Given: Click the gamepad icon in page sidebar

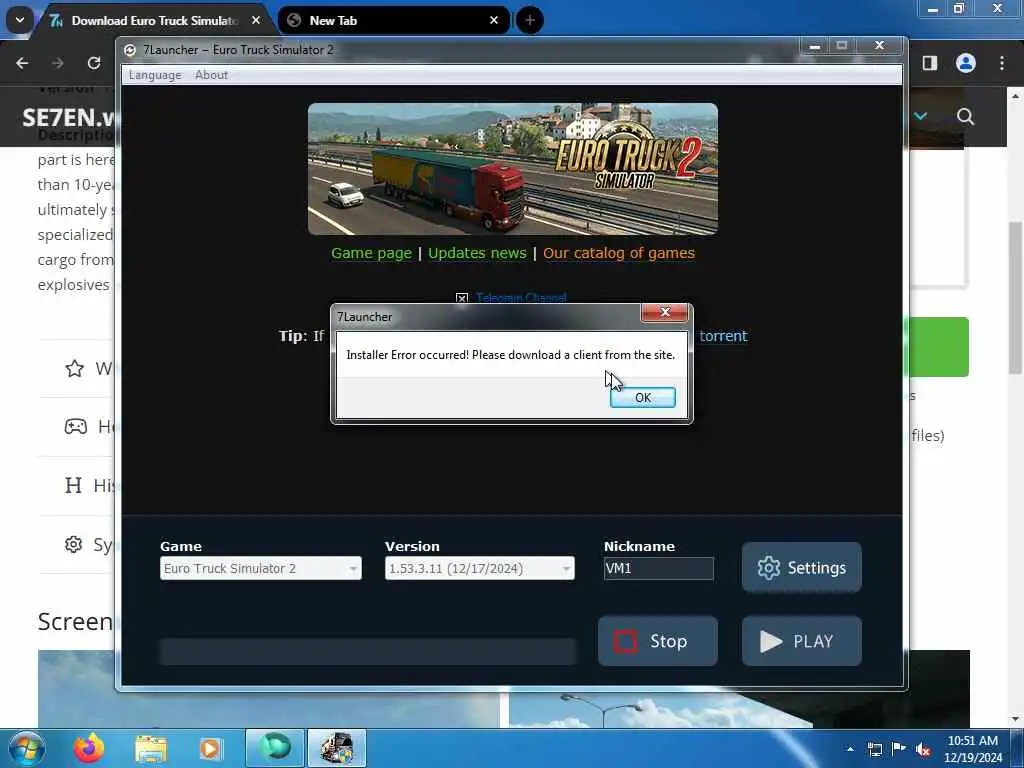Looking at the screenshot, I should (76, 426).
